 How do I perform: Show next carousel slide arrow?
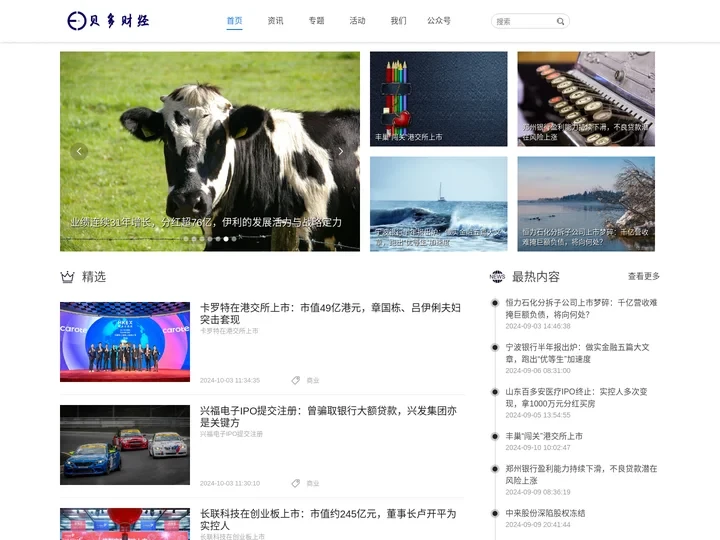click(340, 151)
